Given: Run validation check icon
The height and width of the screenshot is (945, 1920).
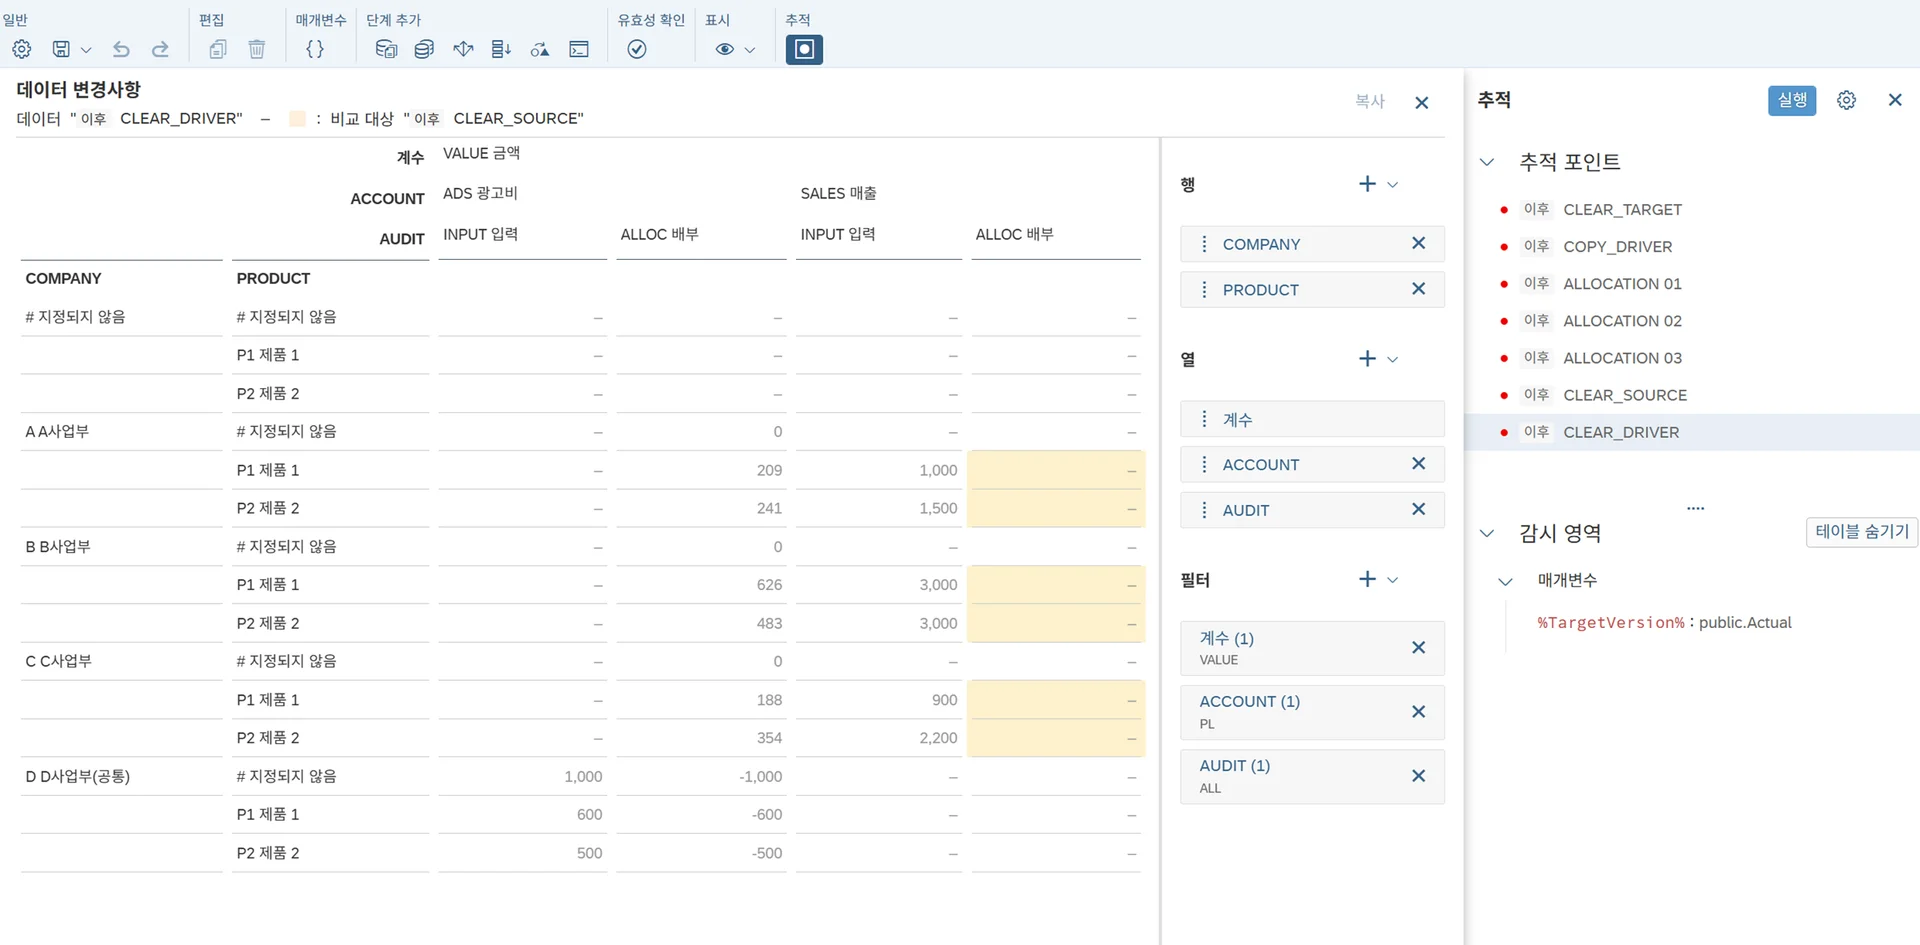Looking at the screenshot, I should 637,49.
